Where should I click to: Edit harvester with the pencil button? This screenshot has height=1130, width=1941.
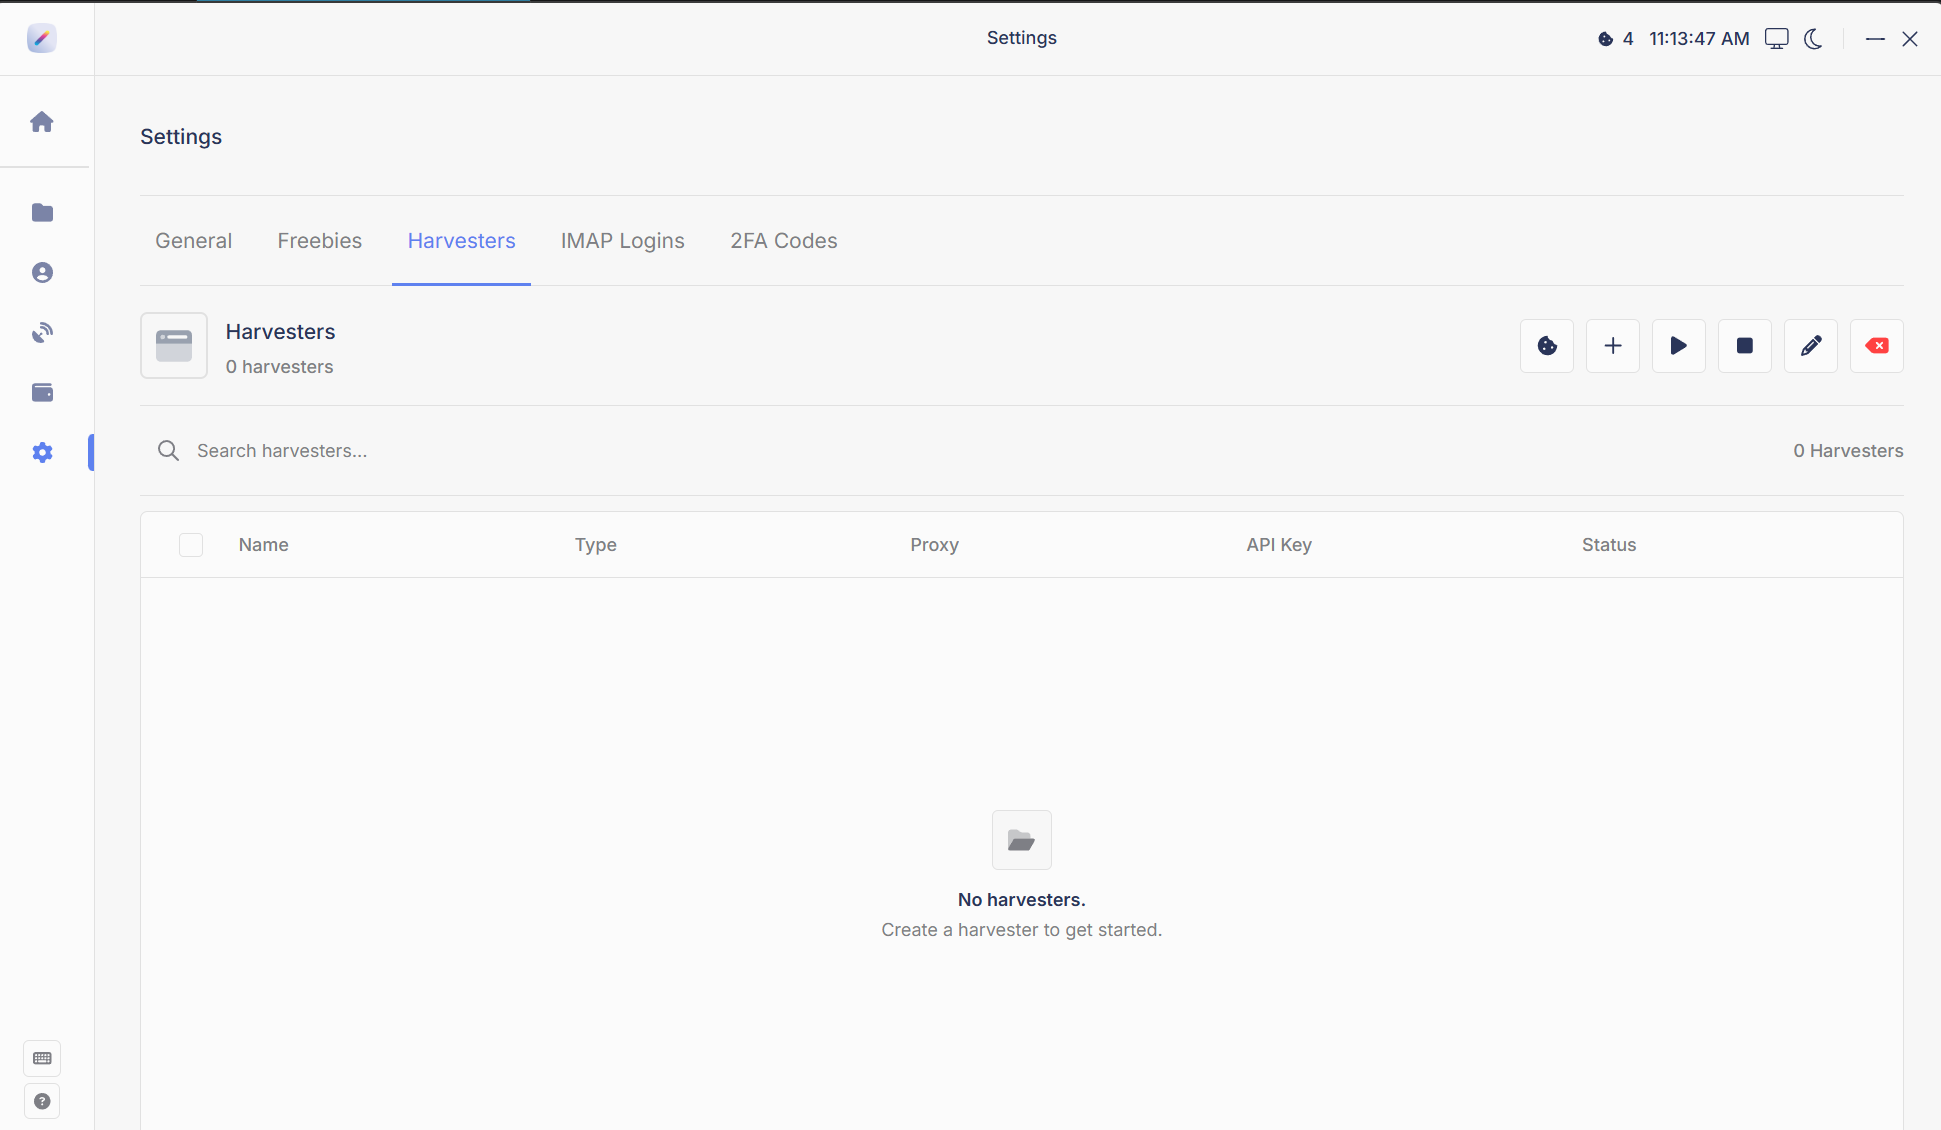point(1811,346)
